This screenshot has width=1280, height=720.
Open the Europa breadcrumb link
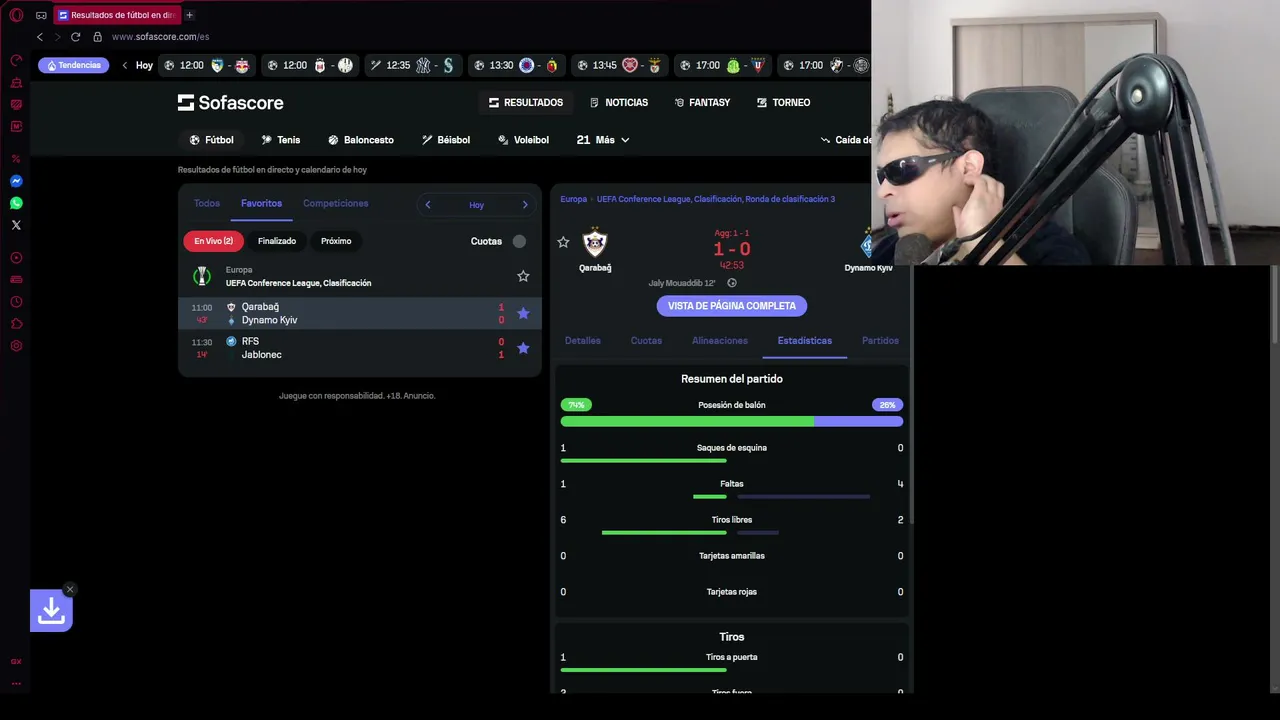pyautogui.click(x=574, y=199)
